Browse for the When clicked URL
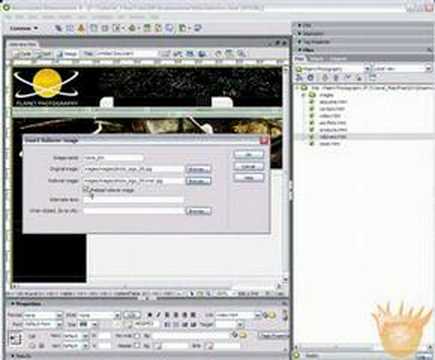This screenshot has height=360, width=435. [x=198, y=211]
